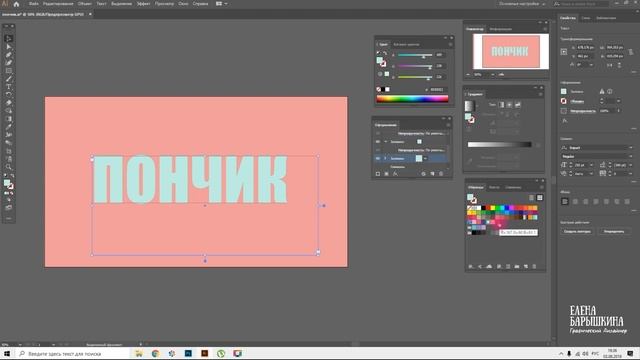The height and width of the screenshot is (360, 640).
Task: Delete selected item in Appearance panel
Action: [x=441, y=174]
